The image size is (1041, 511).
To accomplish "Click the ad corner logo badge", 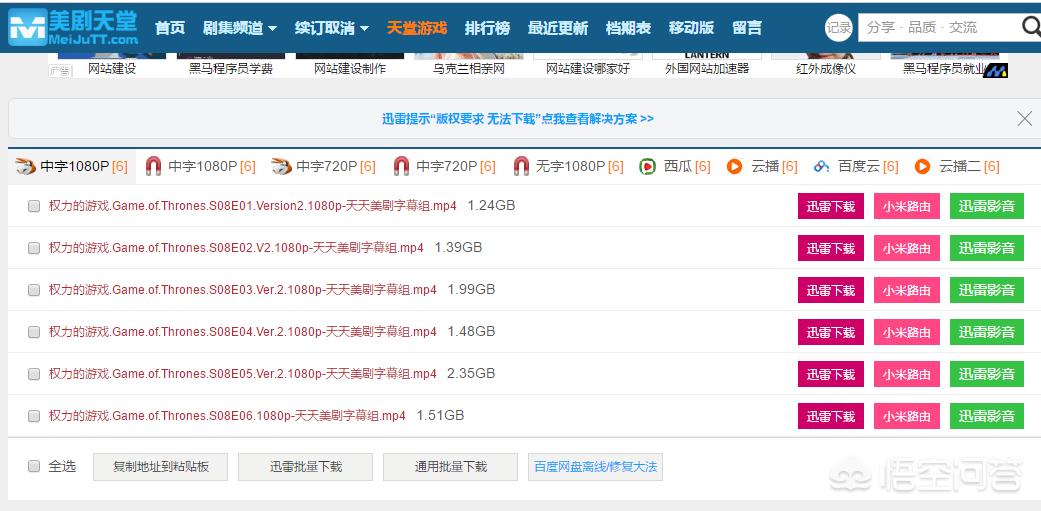I will click(995, 70).
